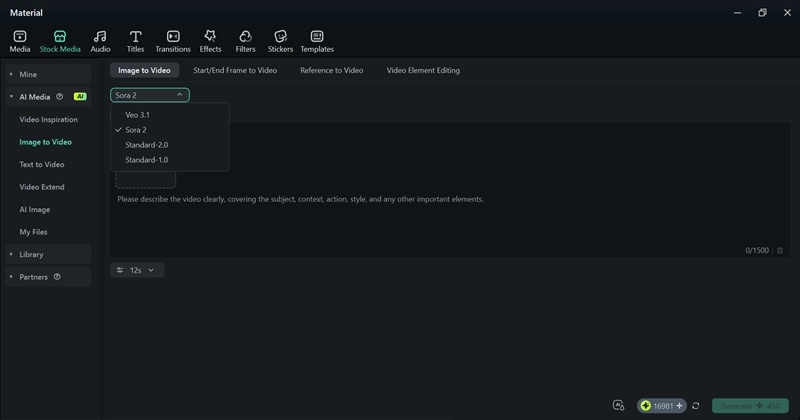Add credits with the plus icon
Viewport: 800px width, 420px height.
click(679, 406)
